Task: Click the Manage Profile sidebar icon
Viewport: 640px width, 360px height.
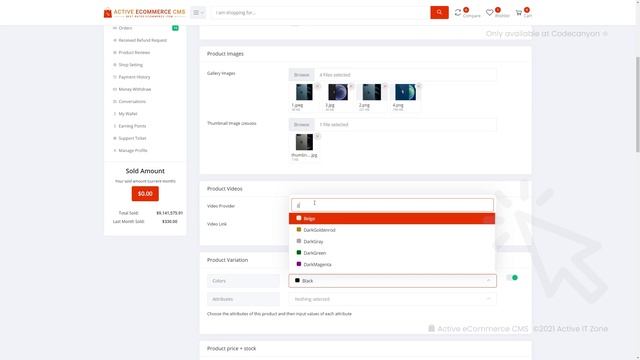Action: click(x=115, y=151)
